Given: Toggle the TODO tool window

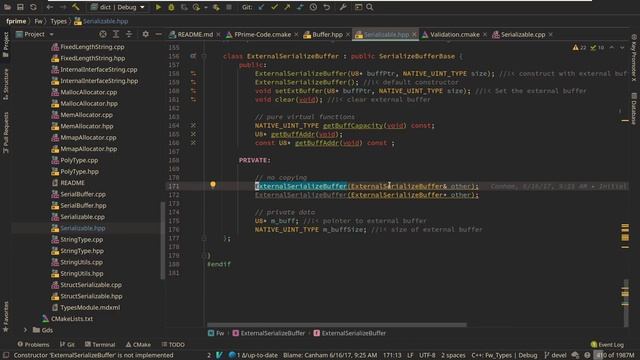Looking at the screenshot, I should [173, 344].
